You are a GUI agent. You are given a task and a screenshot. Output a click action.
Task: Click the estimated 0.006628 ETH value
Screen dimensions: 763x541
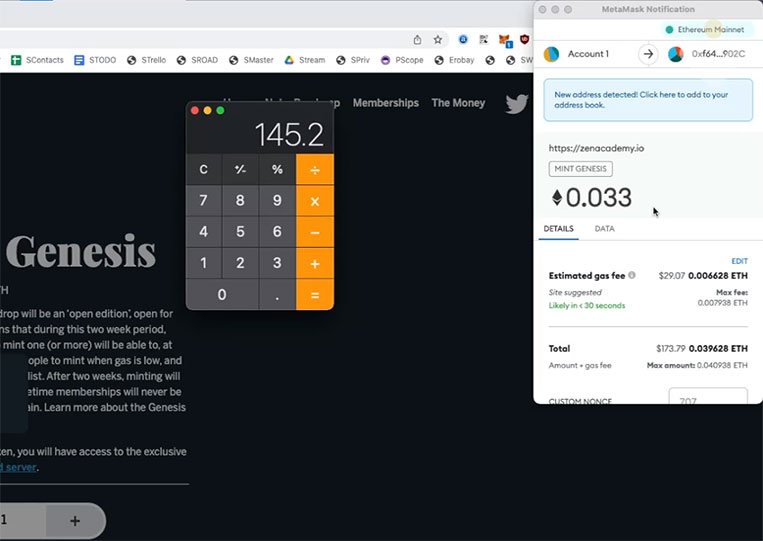coord(718,275)
